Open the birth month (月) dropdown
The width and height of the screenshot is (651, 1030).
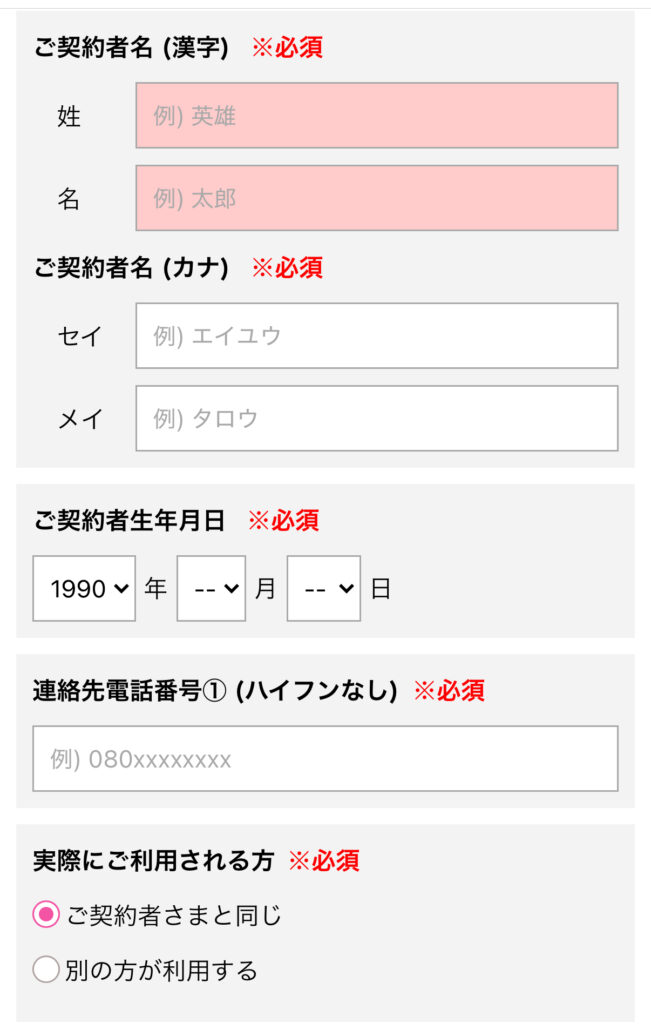coord(211,589)
